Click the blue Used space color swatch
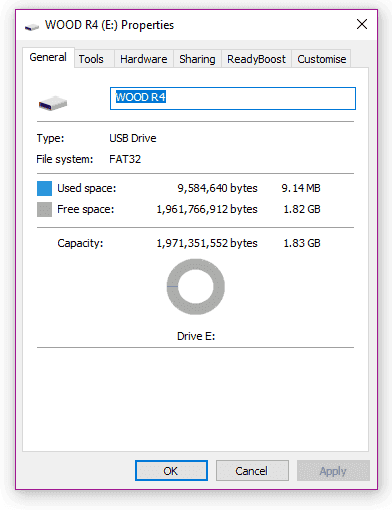The width and height of the screenshot is (392, 510). pos(44,188)
